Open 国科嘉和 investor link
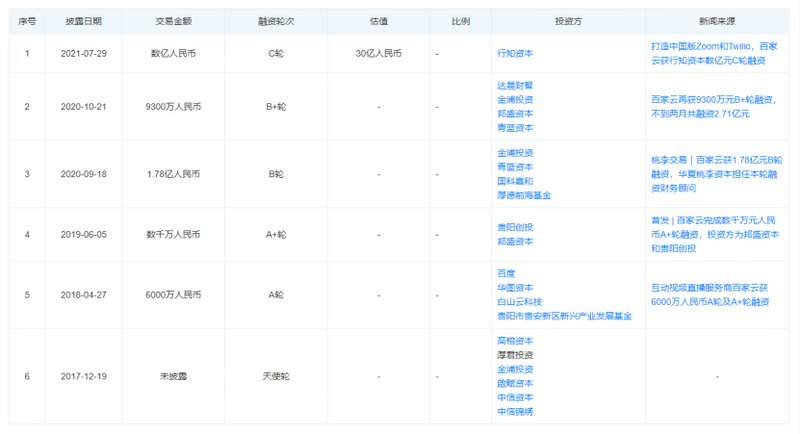Image resolution: width=800 pixels, height=434 pixels. tap(515, 181)
